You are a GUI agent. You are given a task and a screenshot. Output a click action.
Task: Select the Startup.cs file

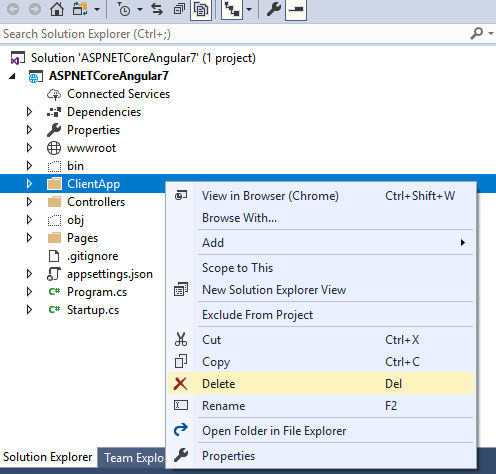click(93, 310)
